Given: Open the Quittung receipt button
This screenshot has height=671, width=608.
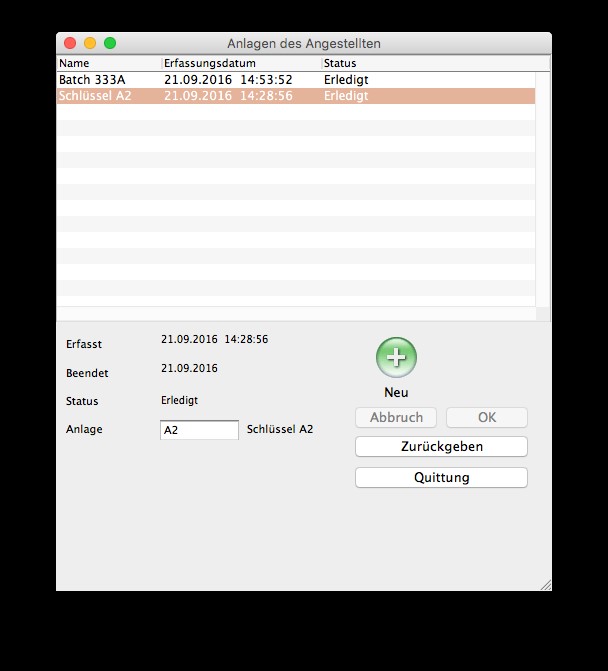Looking at the screenshot, I should (441, 477).
